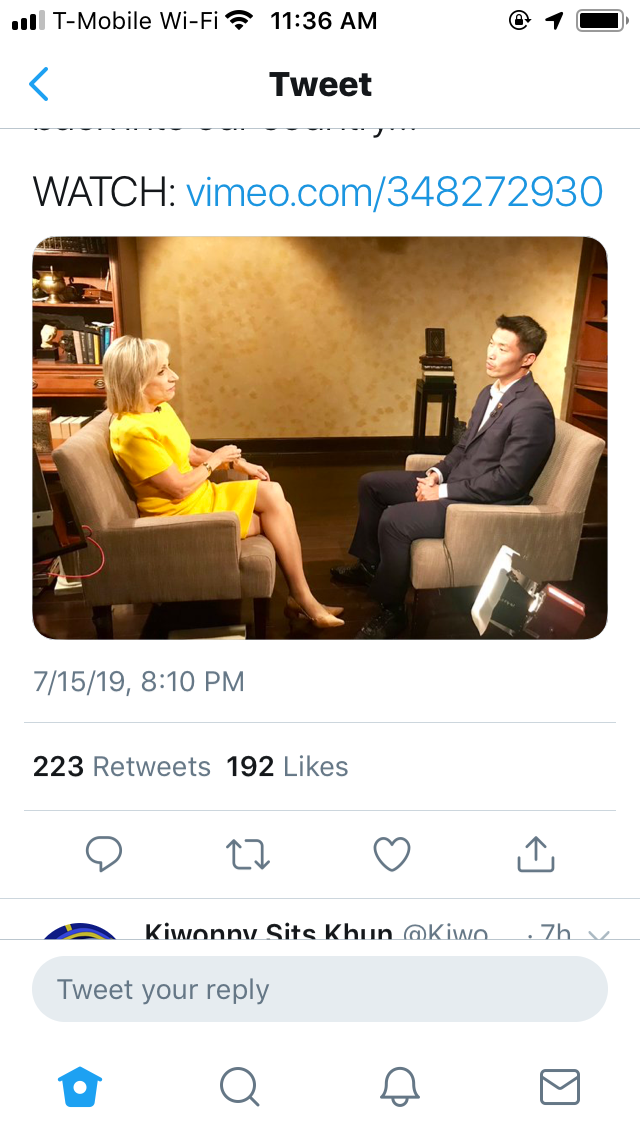Tap the Kiwonny Sits Khun username

point(268,932)
